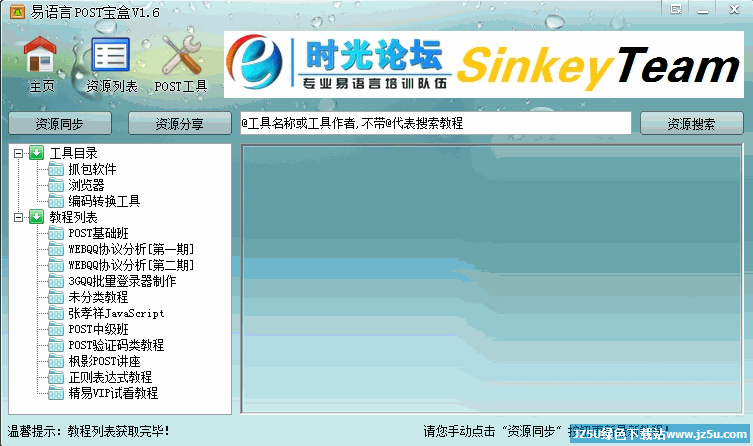Viewport: 753px width, 446px height.
Task: Select 未分类教程 folder
Action: click(98, 297)
